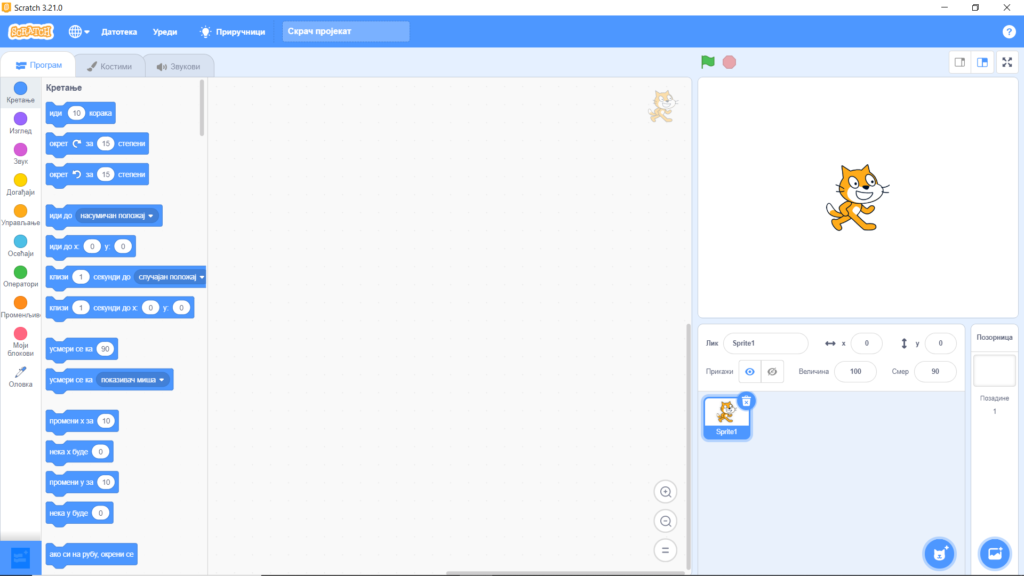Open the насумичан положај dropdown
Screen dimensions: 1024x576
pyautogui.click(x=116, y=216)
